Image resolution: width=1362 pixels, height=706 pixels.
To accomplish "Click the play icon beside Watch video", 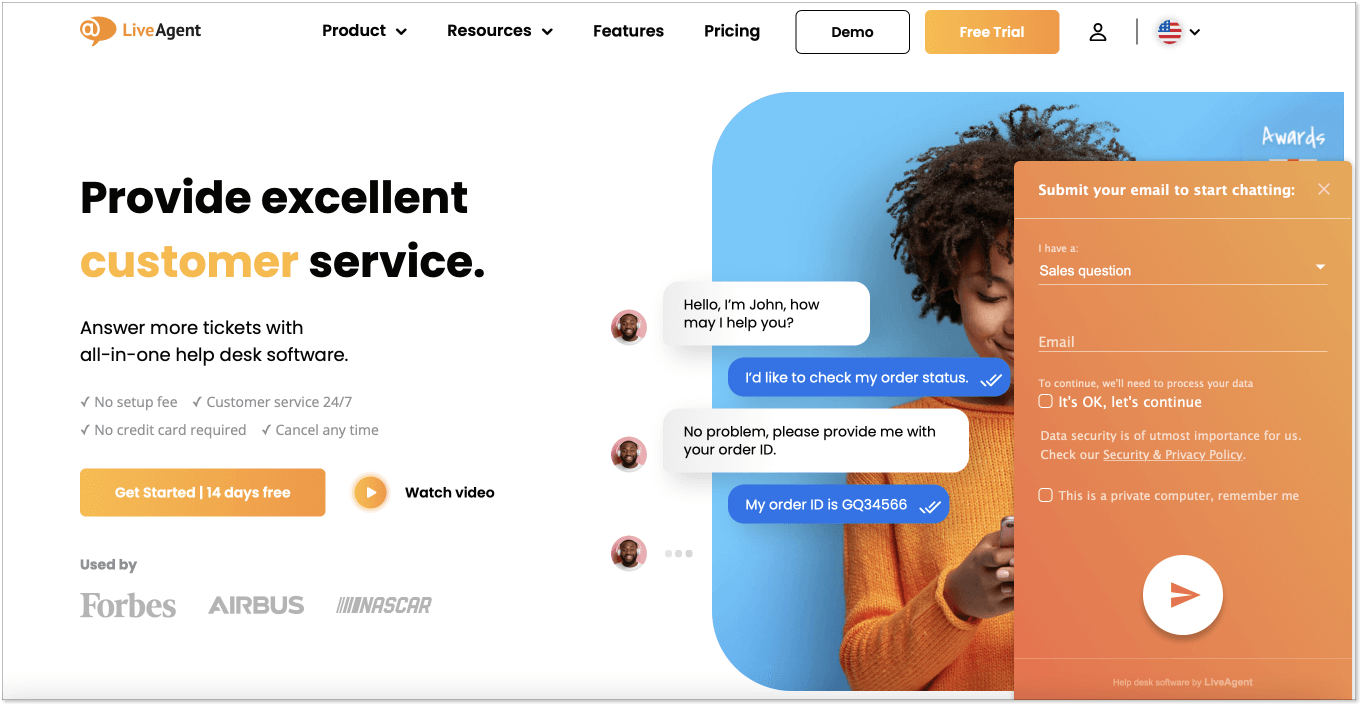I will [370, 492].
